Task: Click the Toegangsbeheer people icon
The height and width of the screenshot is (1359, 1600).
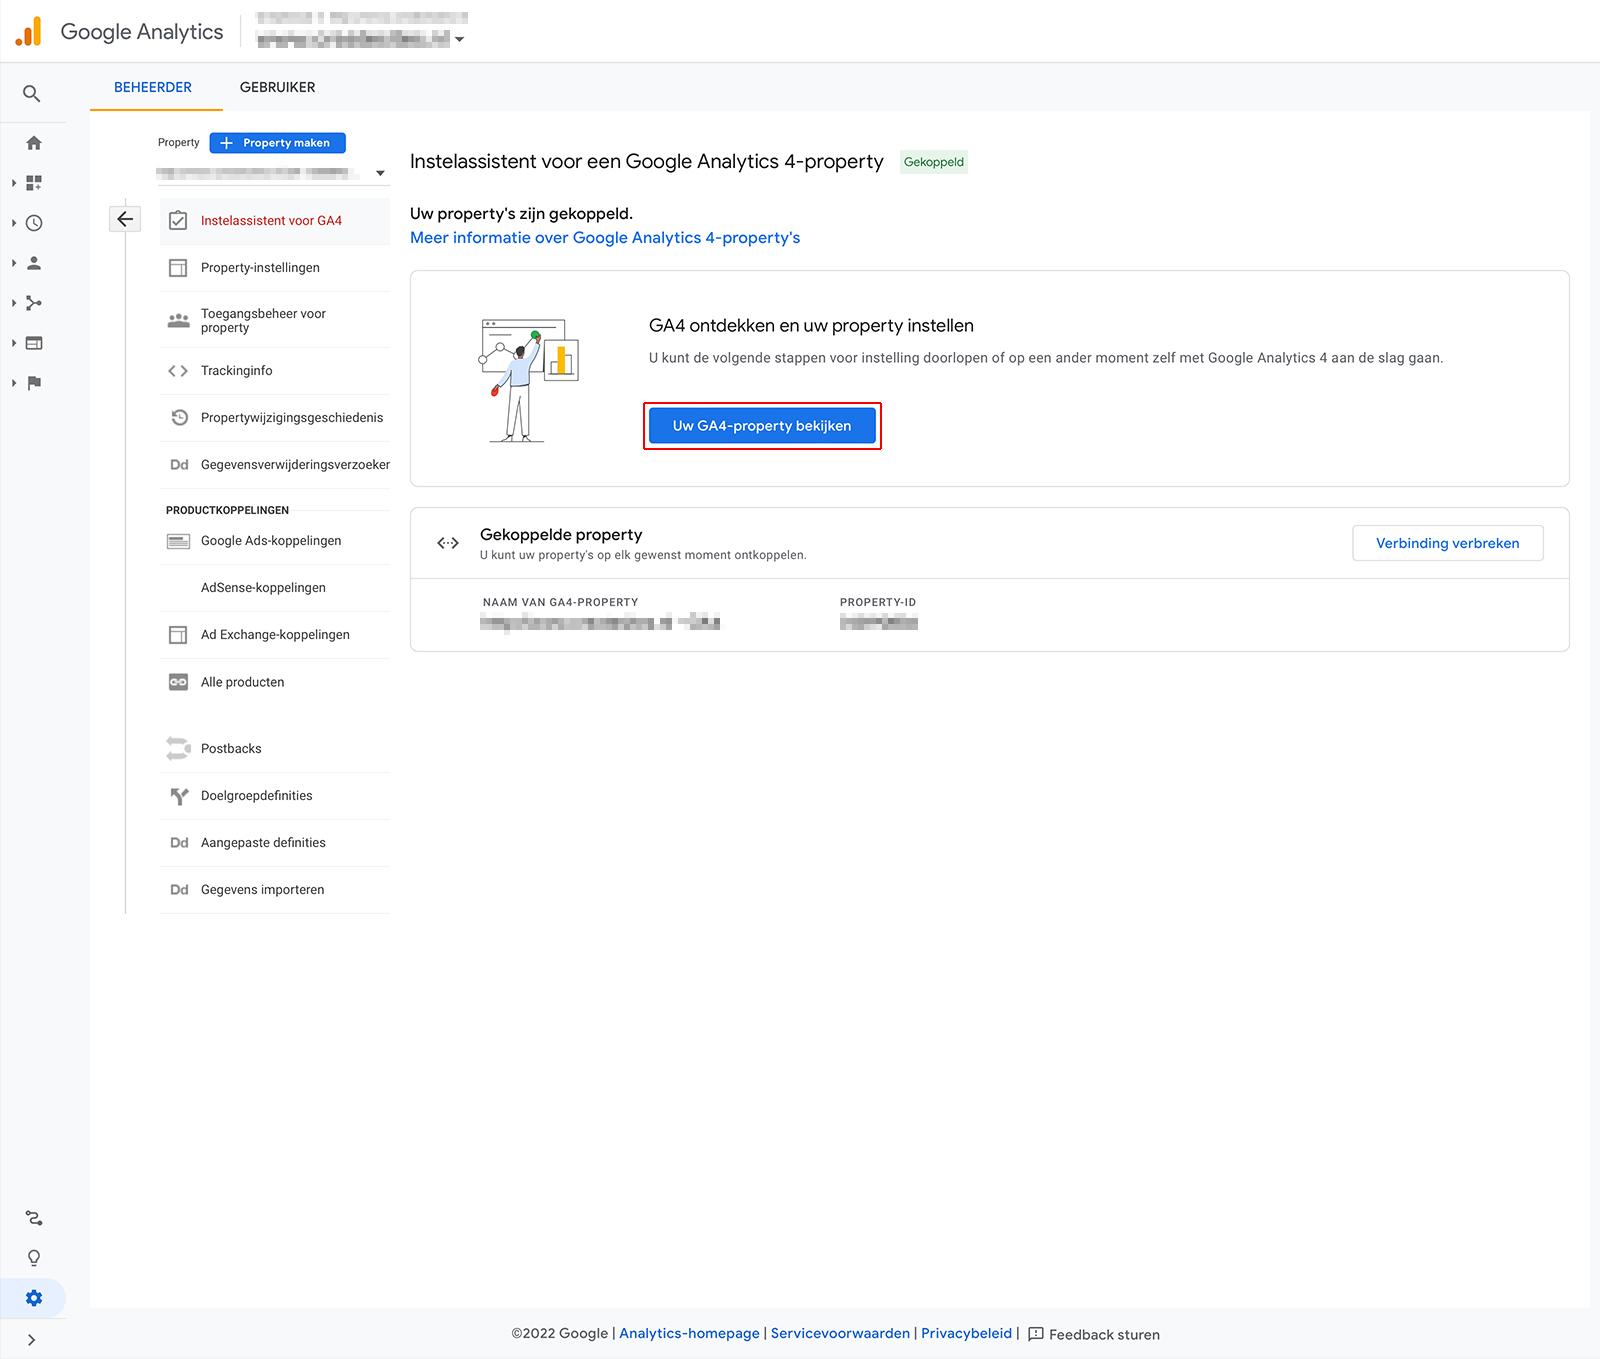Action: pyautogui.click(x=178, y=320)
